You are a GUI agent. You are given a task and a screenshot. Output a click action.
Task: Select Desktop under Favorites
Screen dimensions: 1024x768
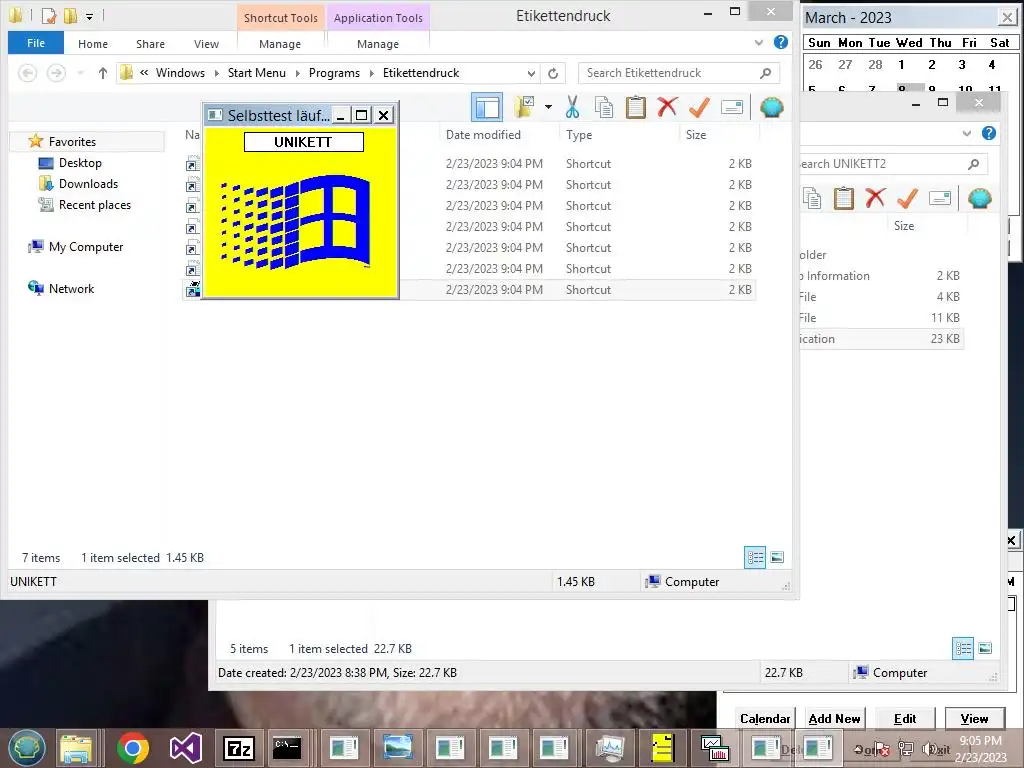[x=80, y=163]
